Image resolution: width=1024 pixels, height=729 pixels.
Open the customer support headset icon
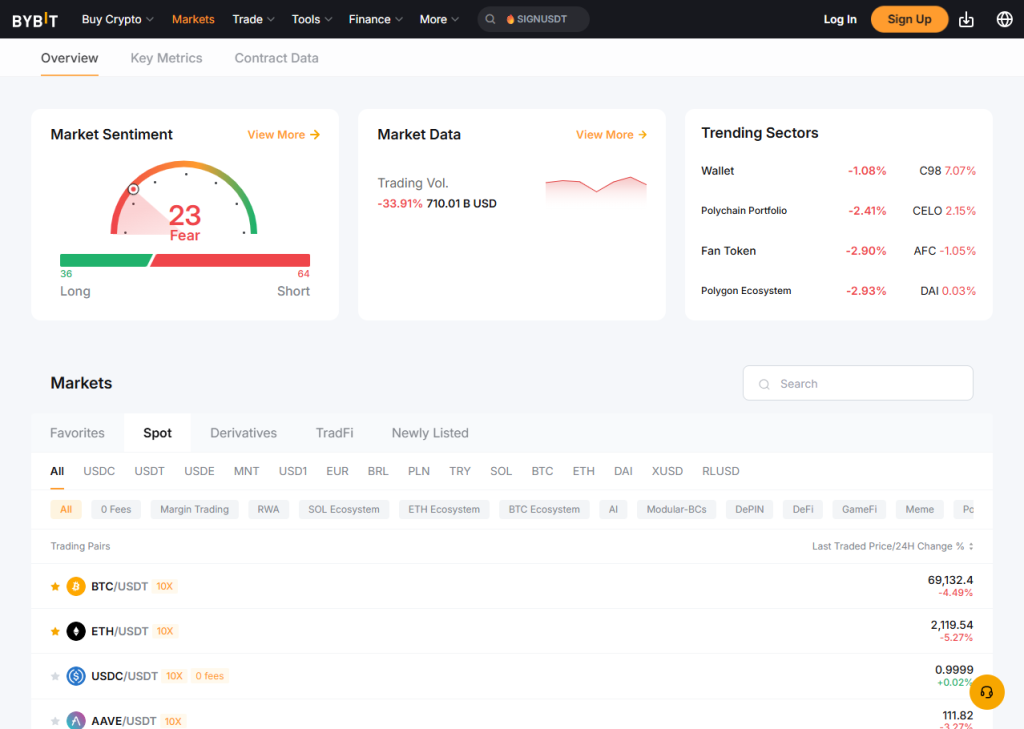coord(987,692)
